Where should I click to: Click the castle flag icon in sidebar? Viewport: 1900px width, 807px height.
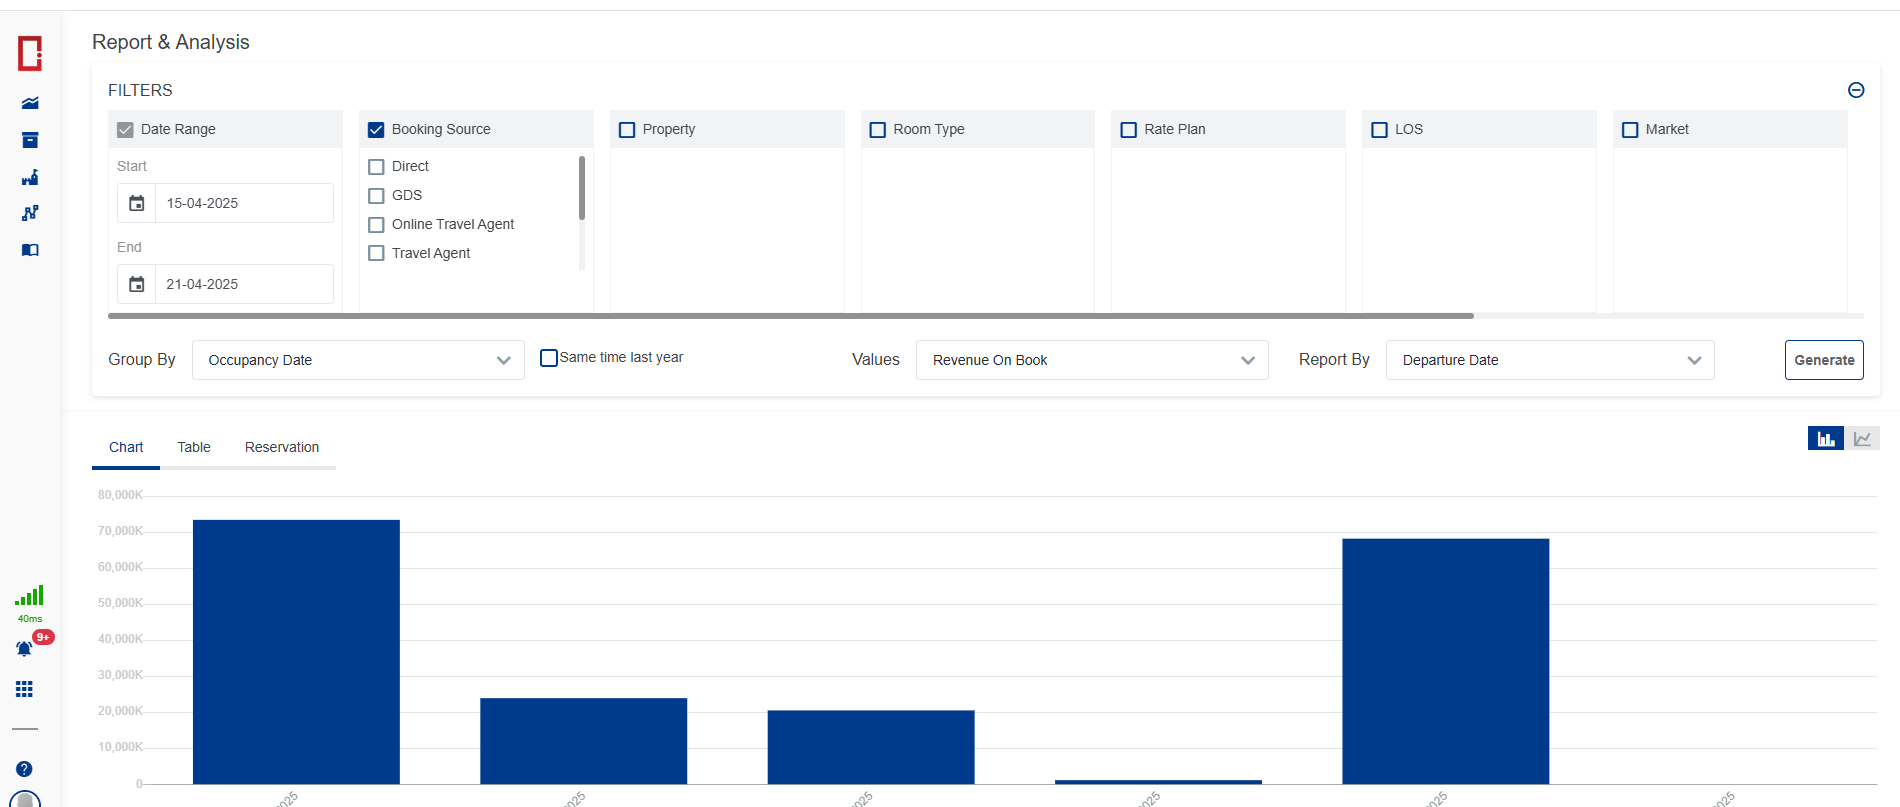pyautogui.click(x=30, y=177)
